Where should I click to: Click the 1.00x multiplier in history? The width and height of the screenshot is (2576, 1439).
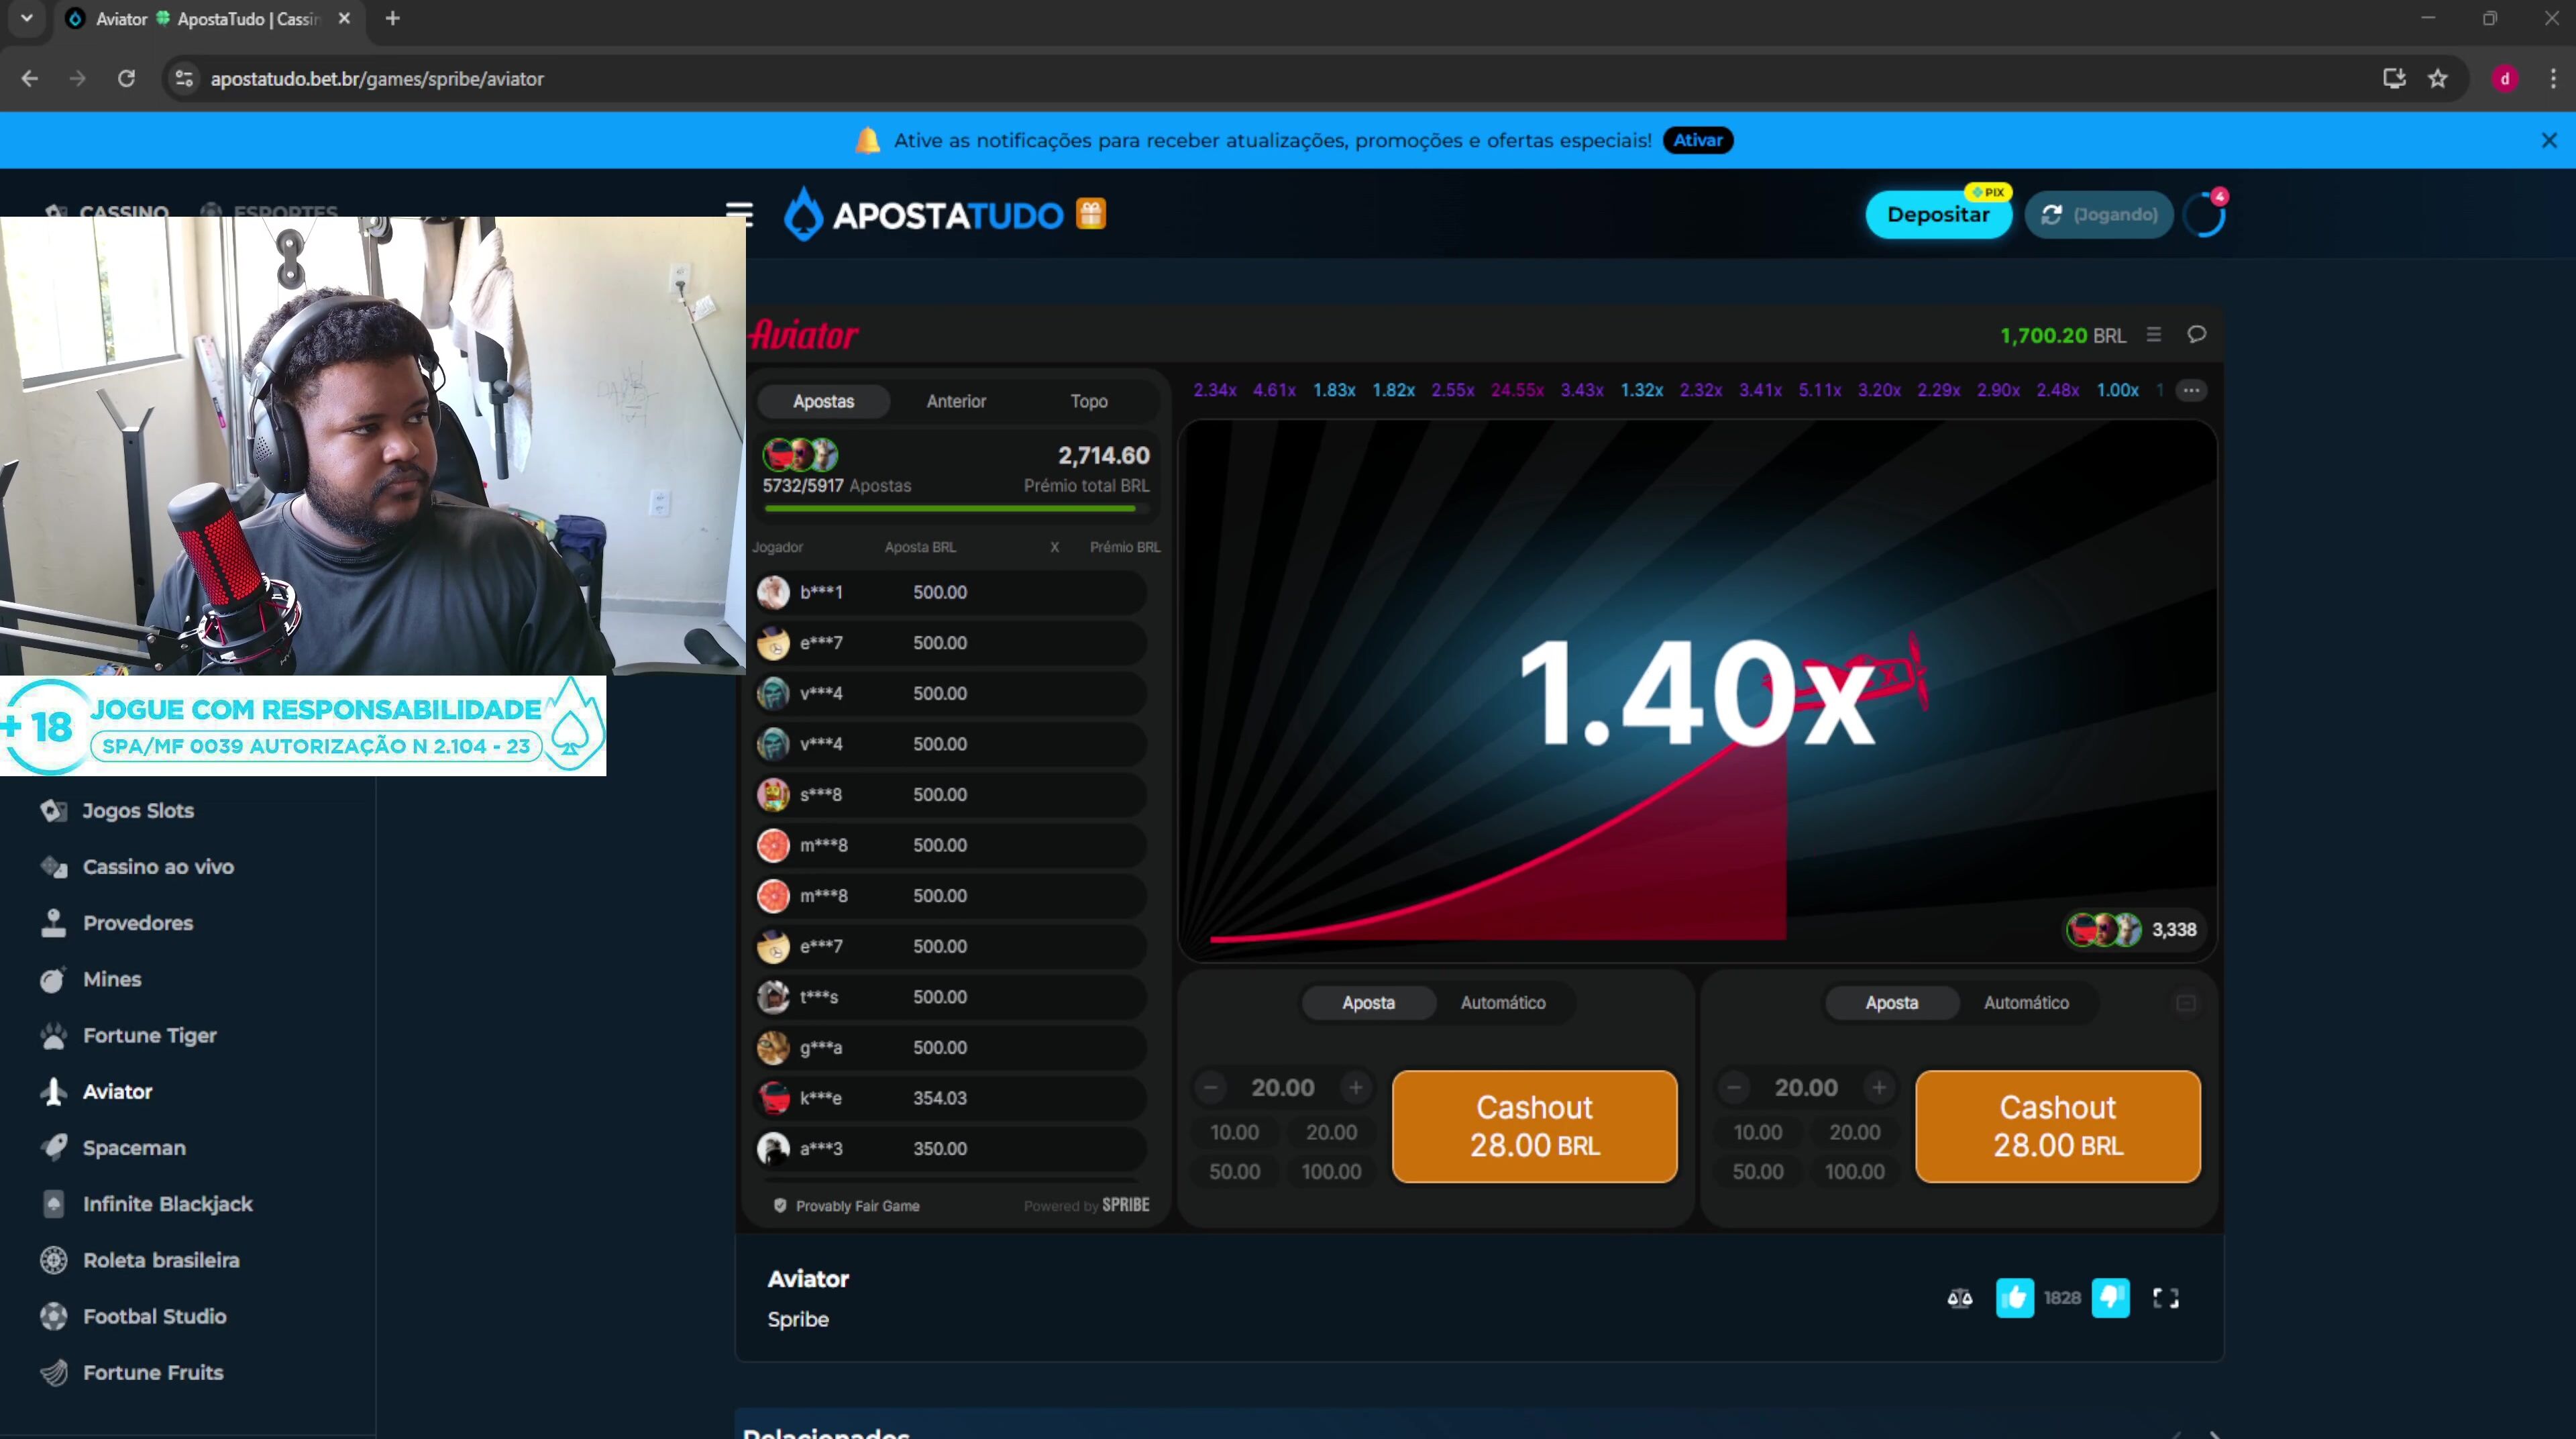point(2117,390)
